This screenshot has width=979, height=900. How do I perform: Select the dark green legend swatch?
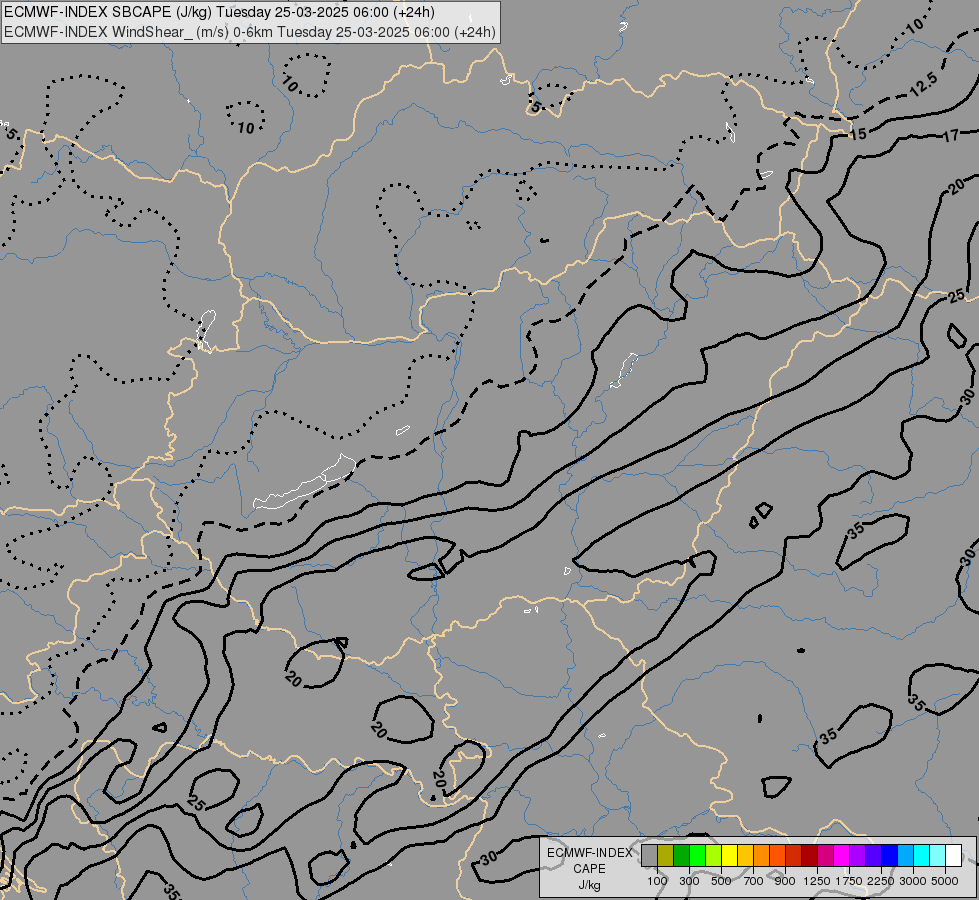681,856
